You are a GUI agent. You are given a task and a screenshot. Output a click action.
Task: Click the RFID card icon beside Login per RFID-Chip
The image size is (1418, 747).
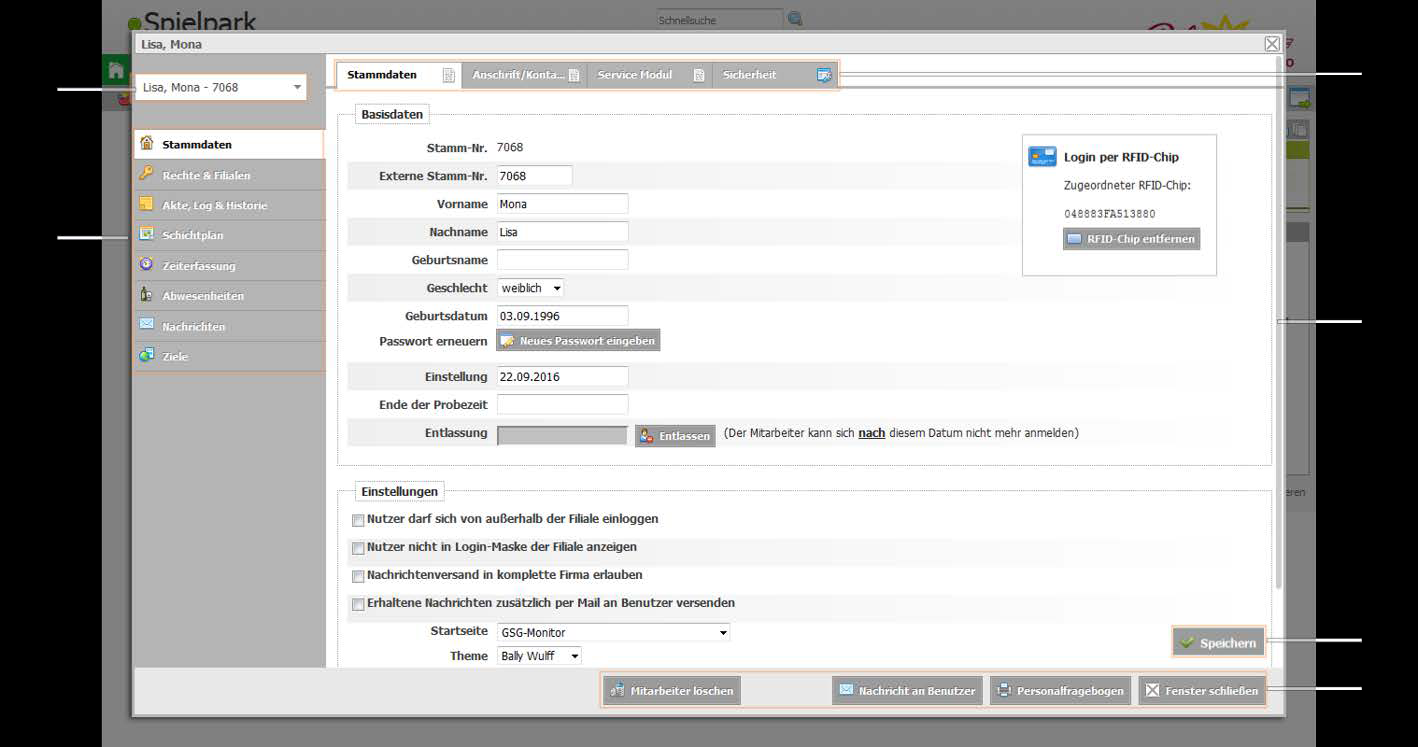[x=1043, y=157]
